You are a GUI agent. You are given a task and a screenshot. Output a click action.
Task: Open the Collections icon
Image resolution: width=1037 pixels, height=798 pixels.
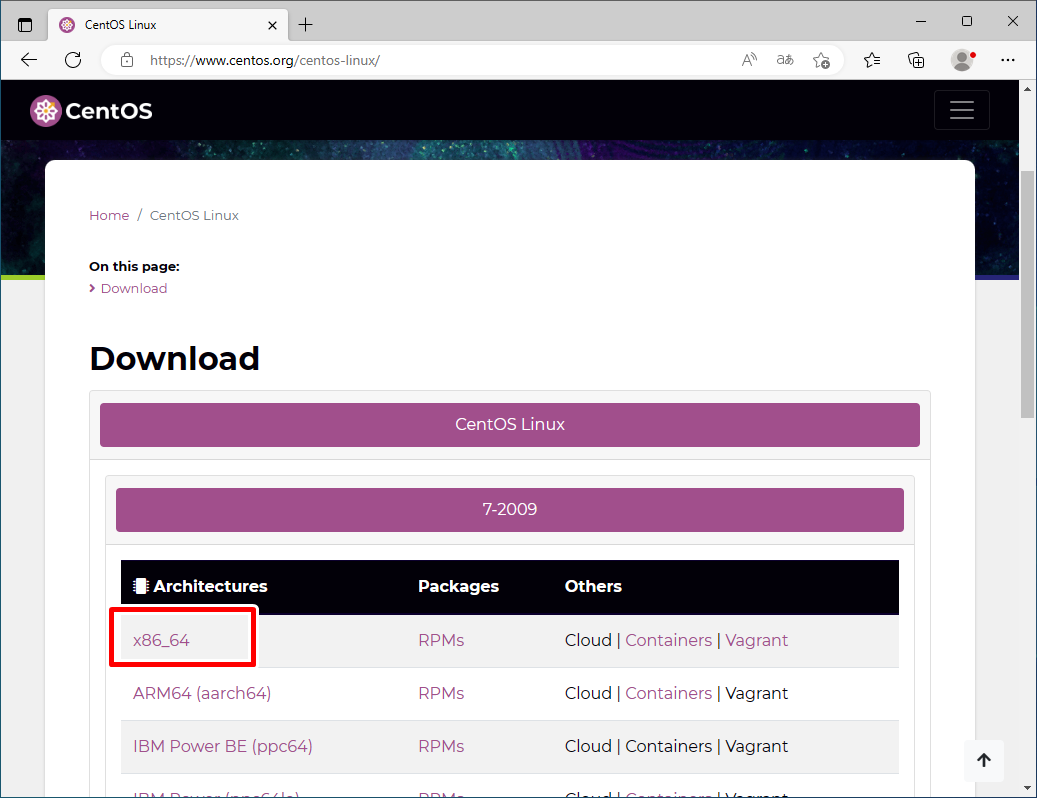[x=916, y=60]
